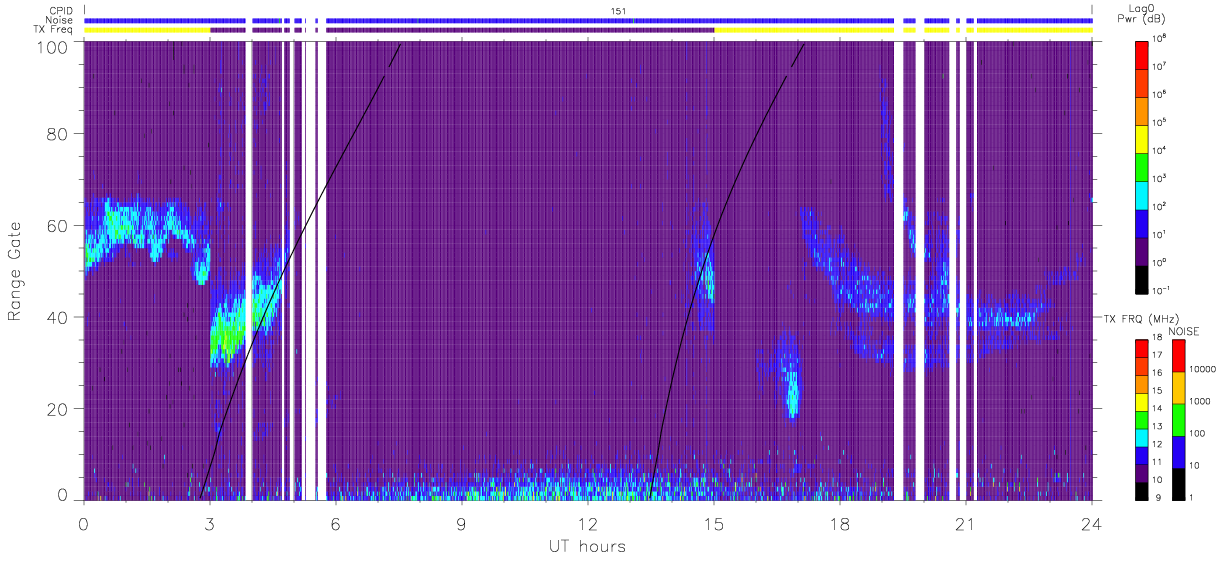Viewport: 1228px width, 567px height.
Task: Select the UT hours axis title
Action: click(587, 546)
